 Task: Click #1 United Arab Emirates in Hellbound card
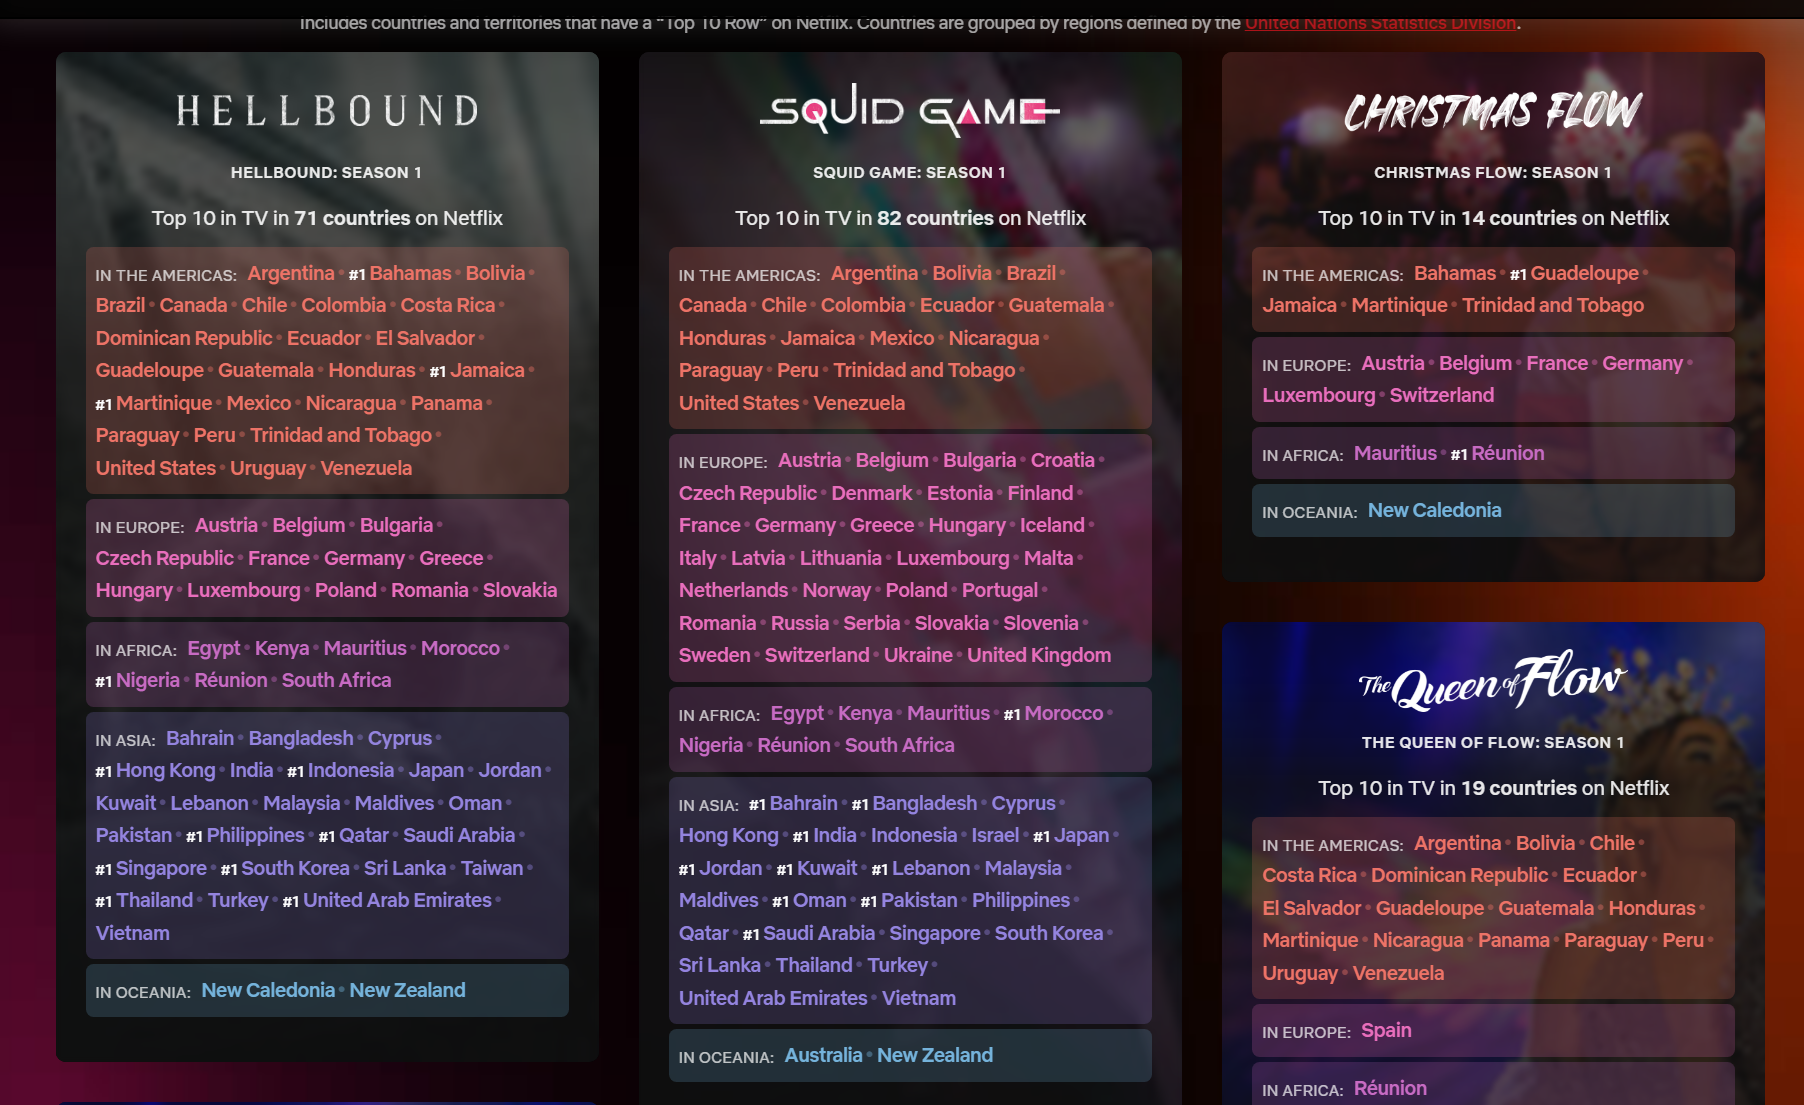pos(387,901)
